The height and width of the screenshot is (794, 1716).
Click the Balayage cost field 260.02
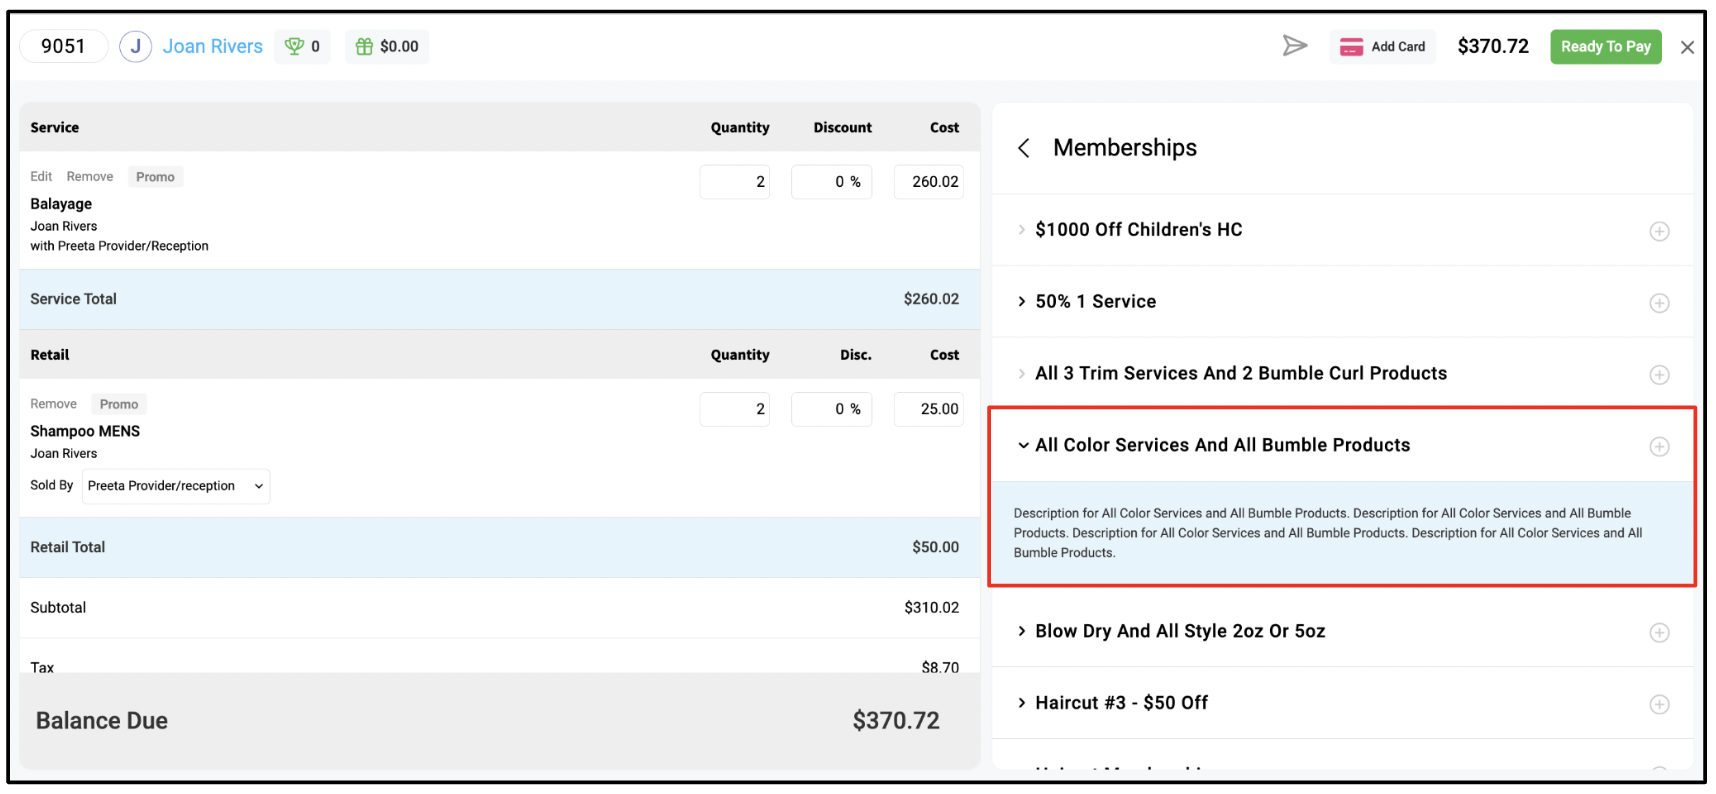click(x=929, y=182)
